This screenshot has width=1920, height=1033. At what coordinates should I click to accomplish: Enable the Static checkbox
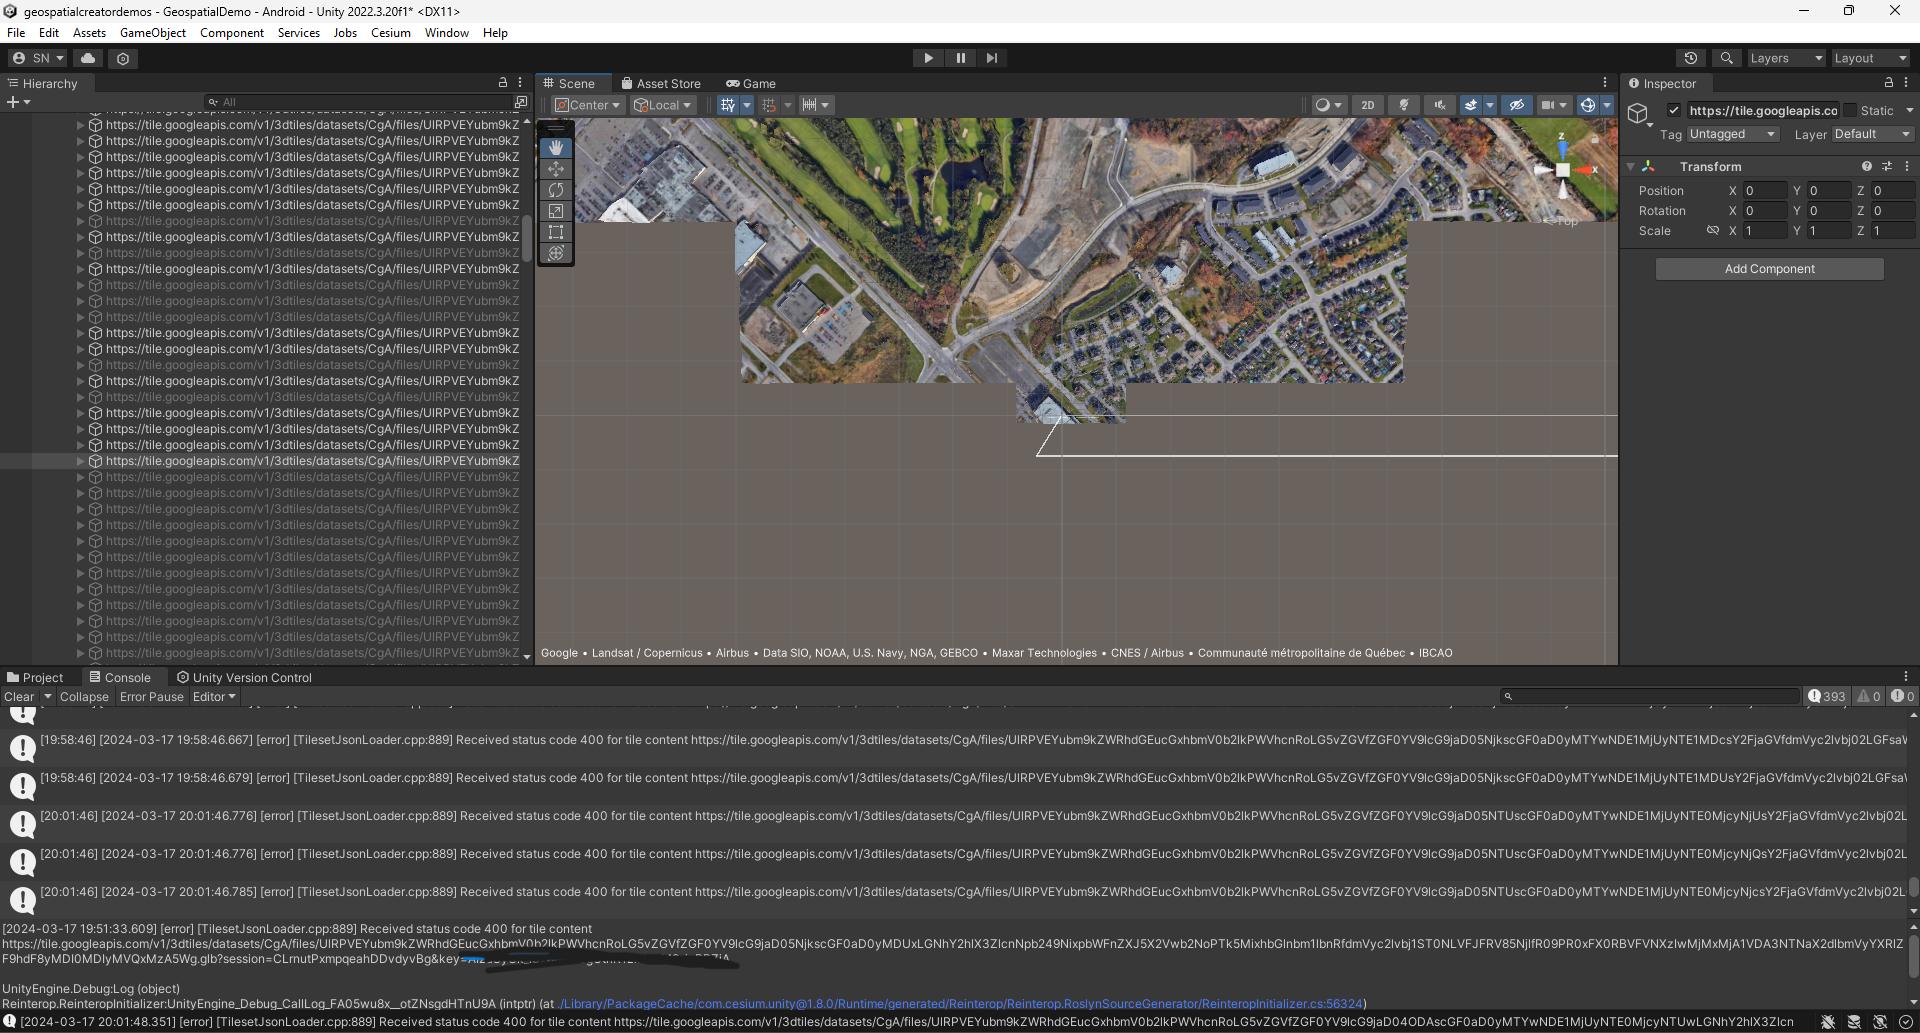(x=1850, y=110)
